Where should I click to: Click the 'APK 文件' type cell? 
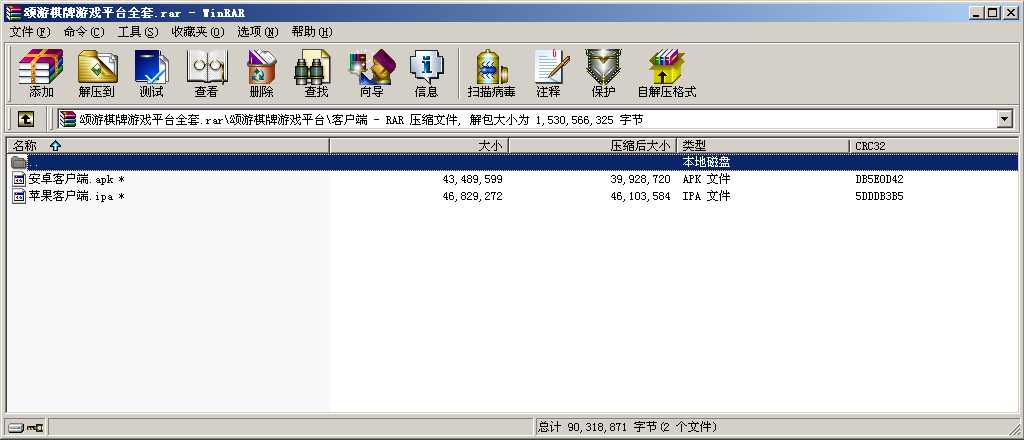click(706, 179)
